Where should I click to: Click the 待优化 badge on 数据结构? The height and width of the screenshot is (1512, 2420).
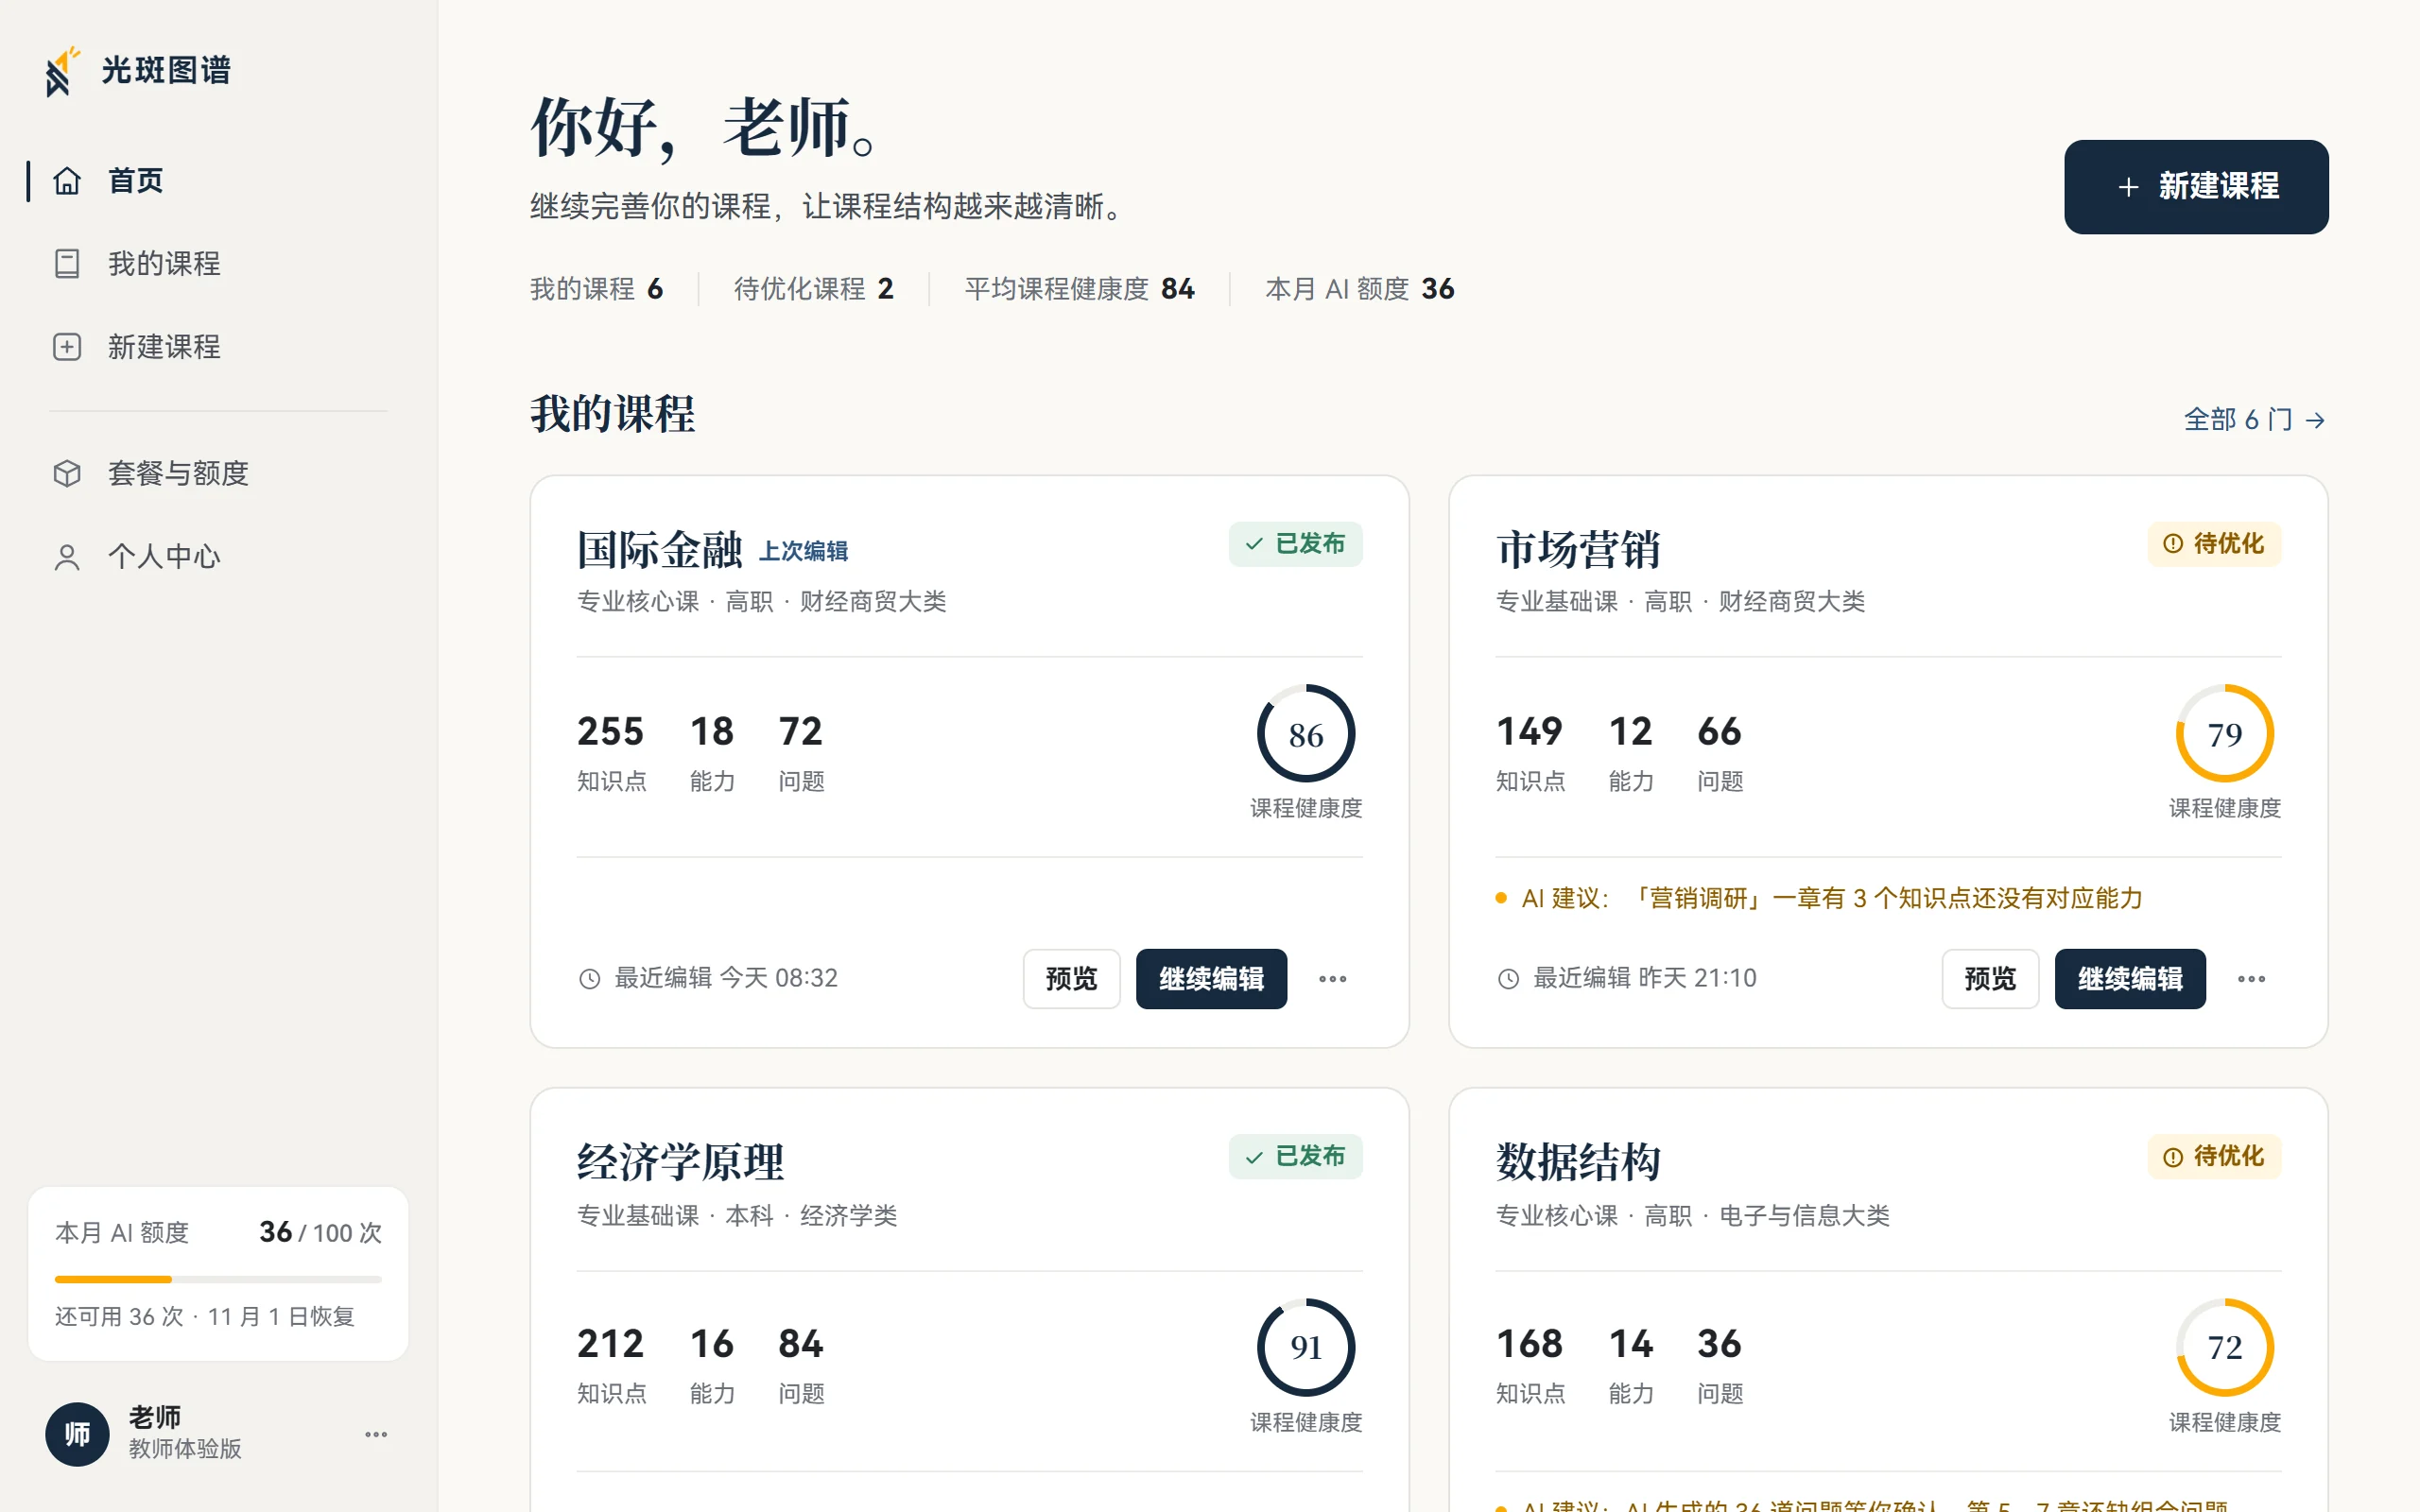click(x=2214, y=1157)
